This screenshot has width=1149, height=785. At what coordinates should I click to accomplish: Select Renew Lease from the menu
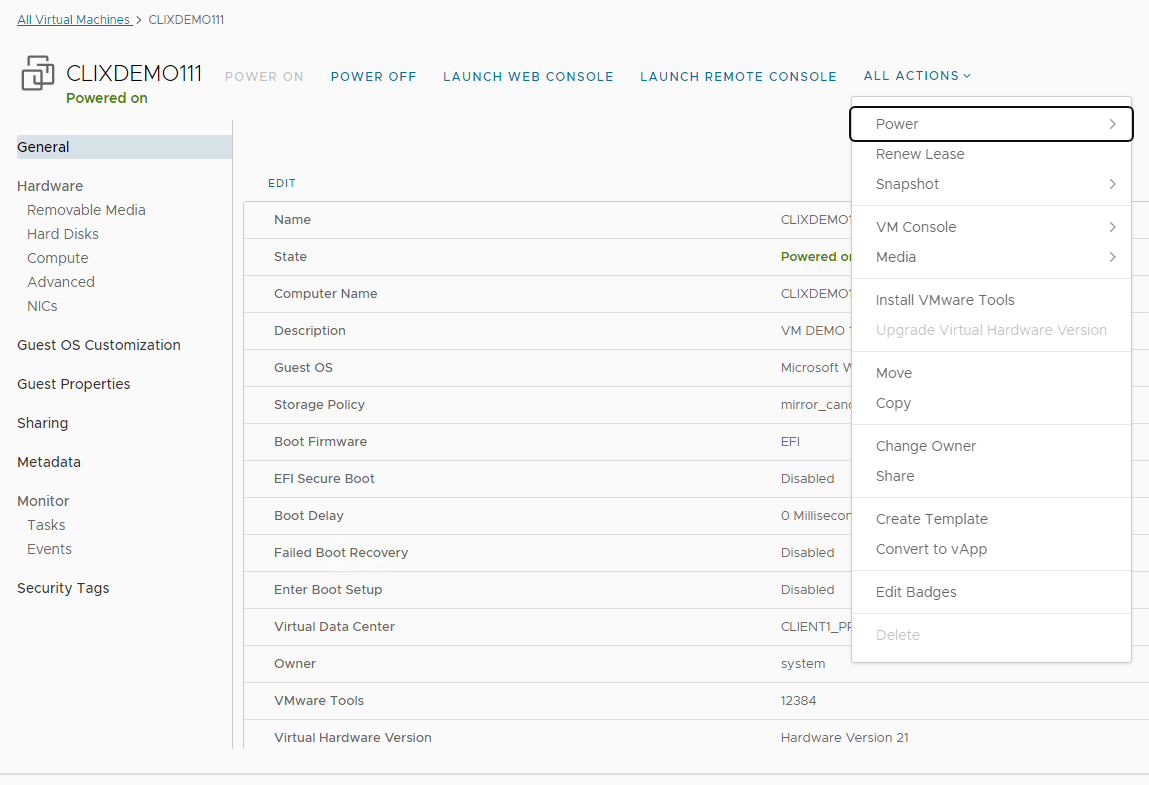pyautogui.click(x=920, y=154)
